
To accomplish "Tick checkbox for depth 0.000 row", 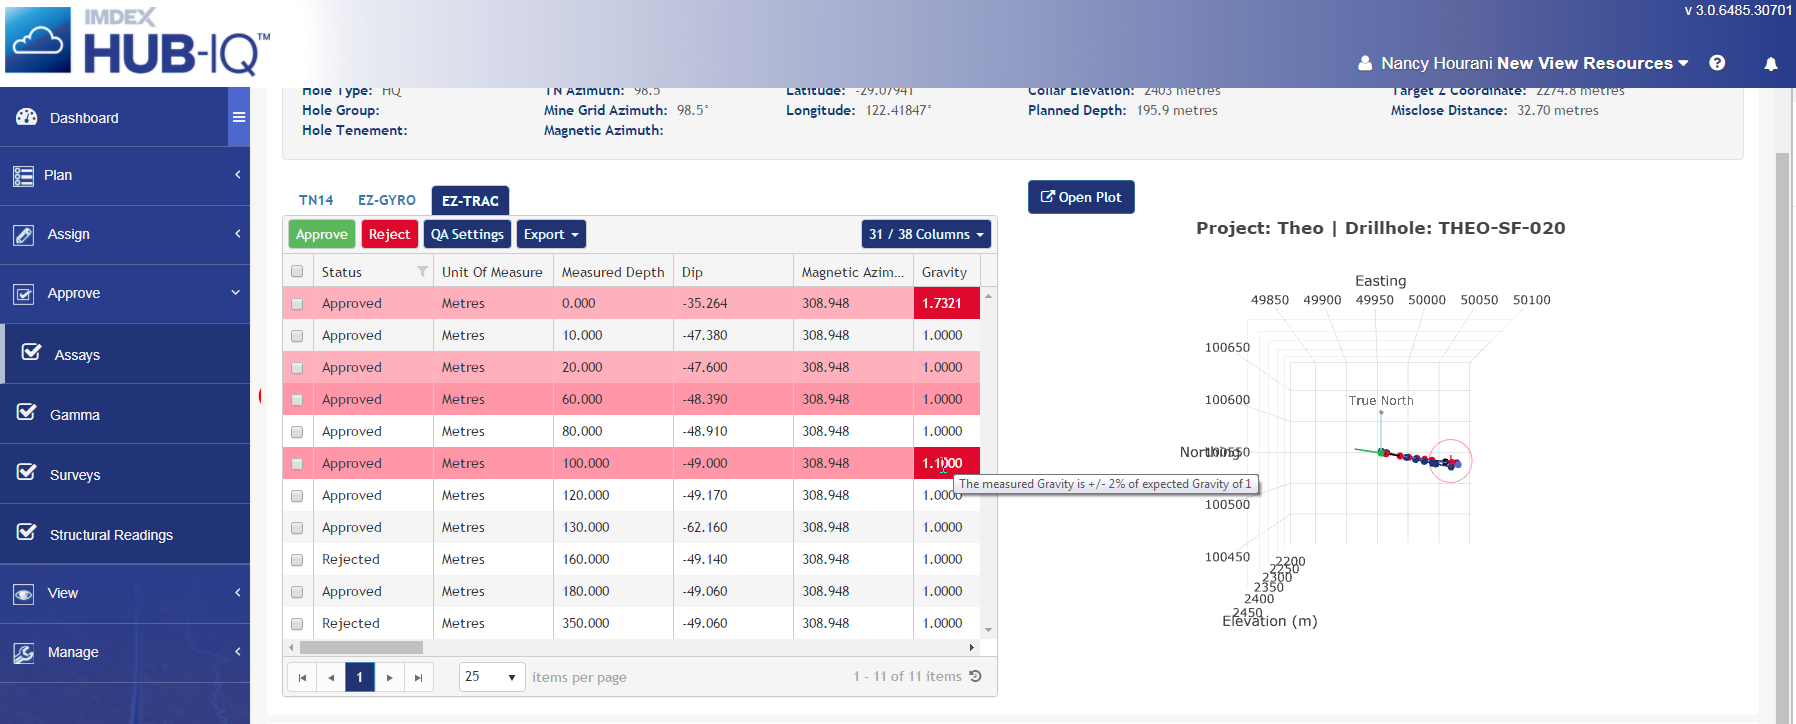I will [x=297, y=304].
